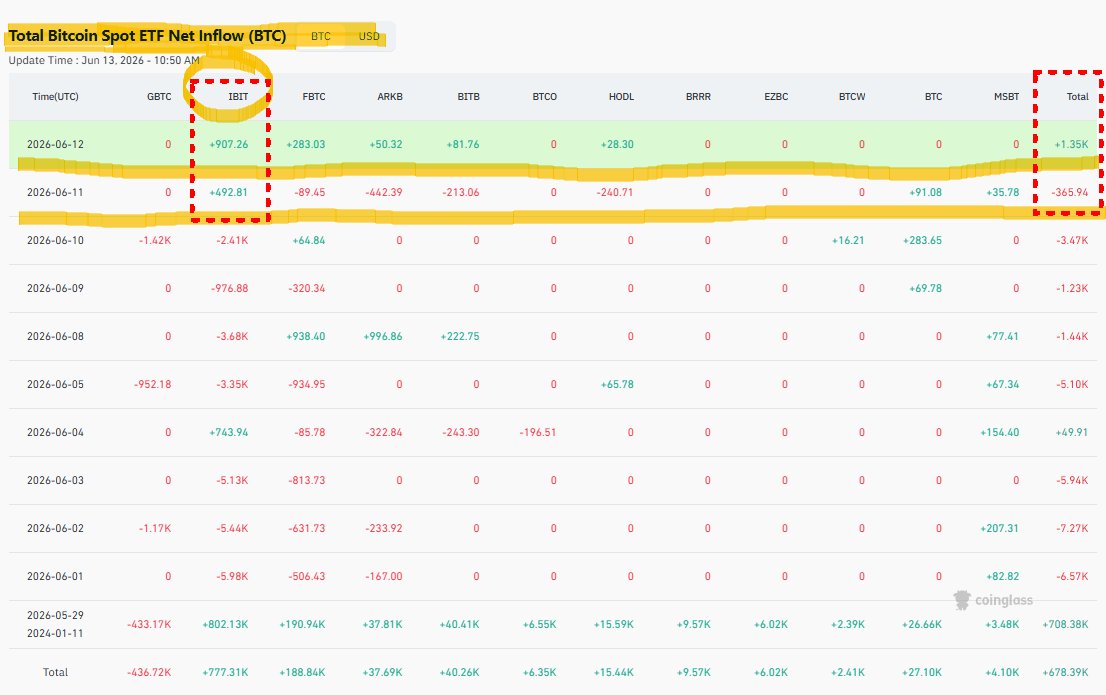
Task: Click the BTC value +283.65
Action: click(923, 241)
